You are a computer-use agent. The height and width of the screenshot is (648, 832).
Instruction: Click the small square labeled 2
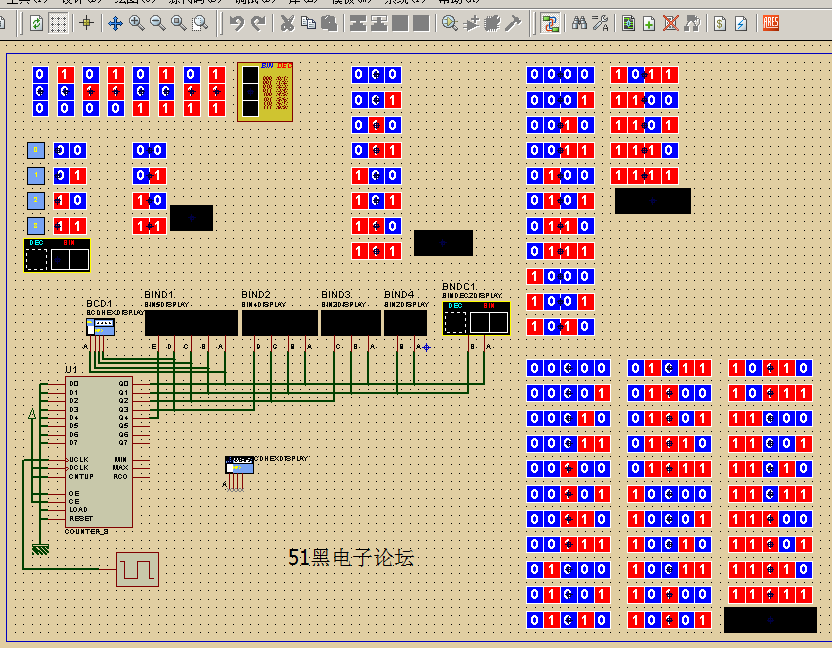point(36,201)
